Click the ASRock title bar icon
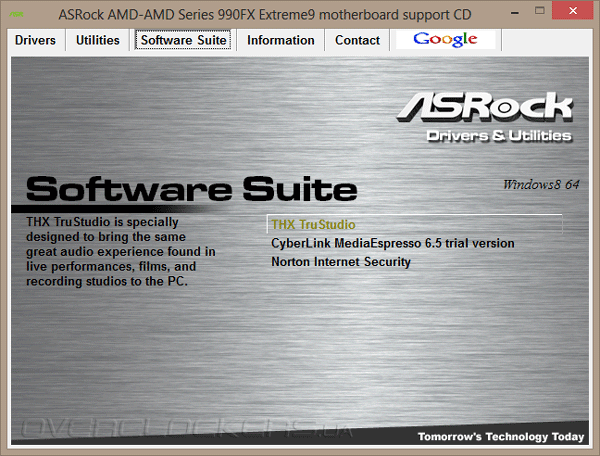This screenshot has height=456, width=600. point(16,15)
